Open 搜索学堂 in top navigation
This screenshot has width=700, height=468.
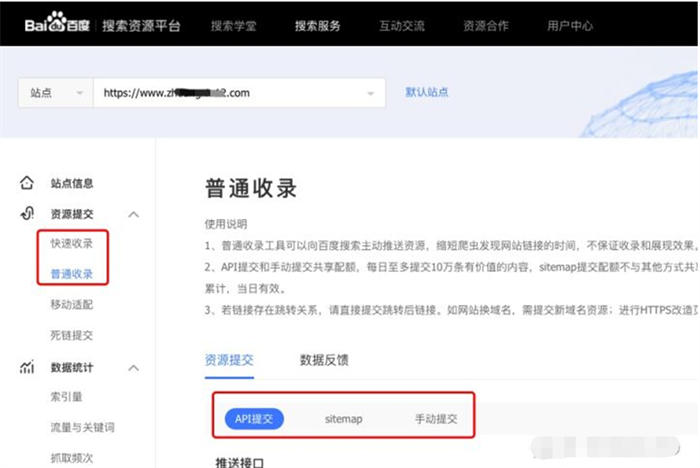pos(235,25)
